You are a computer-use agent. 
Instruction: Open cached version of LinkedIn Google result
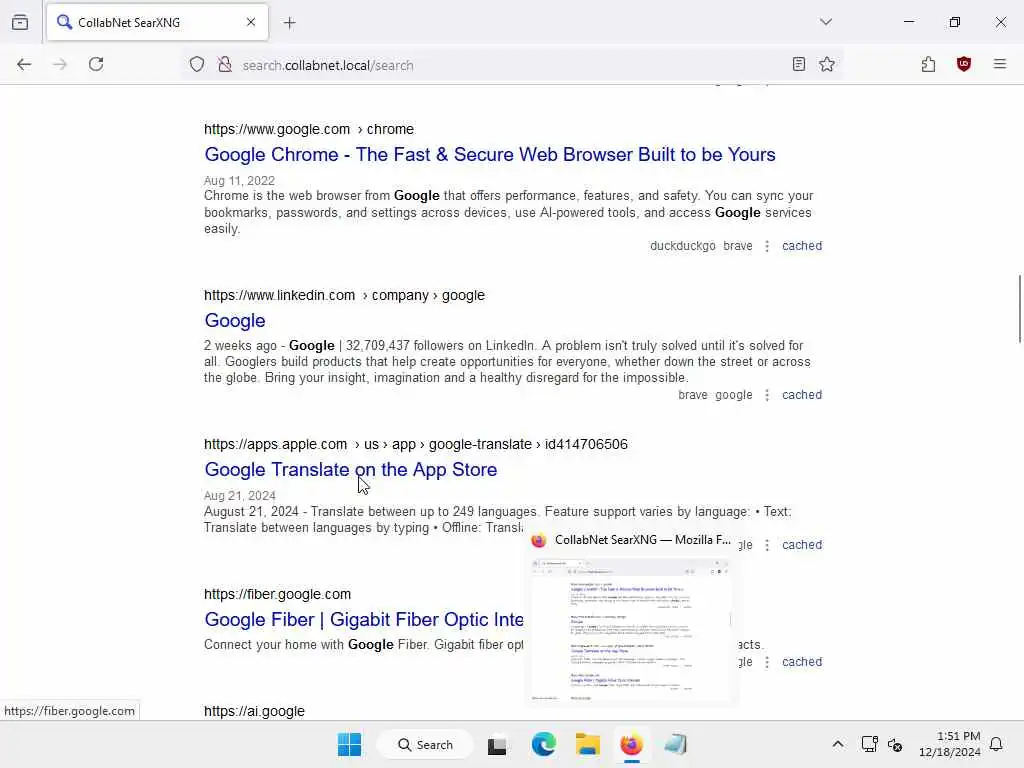point(802,395)
